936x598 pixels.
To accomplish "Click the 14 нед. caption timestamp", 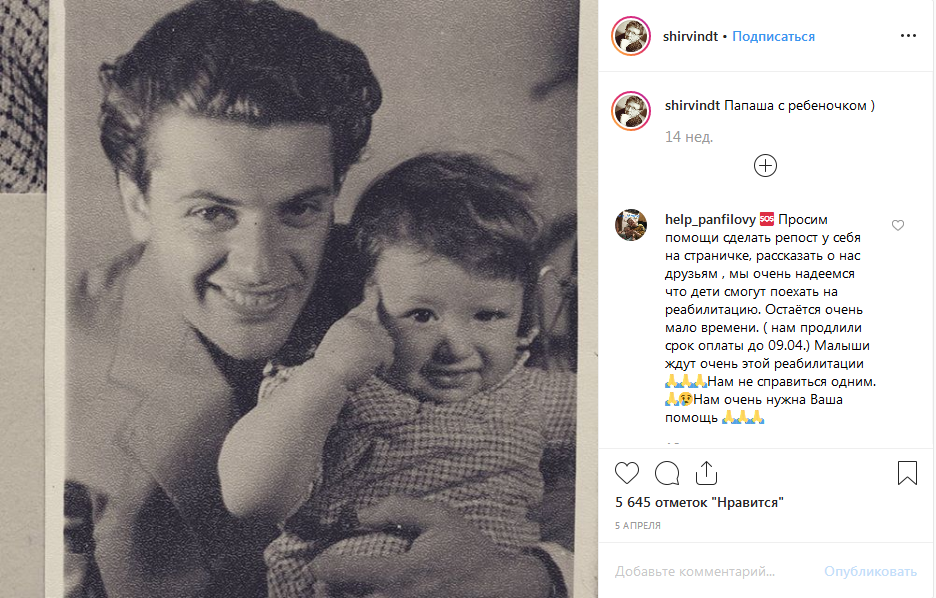I will coord(688,137).
